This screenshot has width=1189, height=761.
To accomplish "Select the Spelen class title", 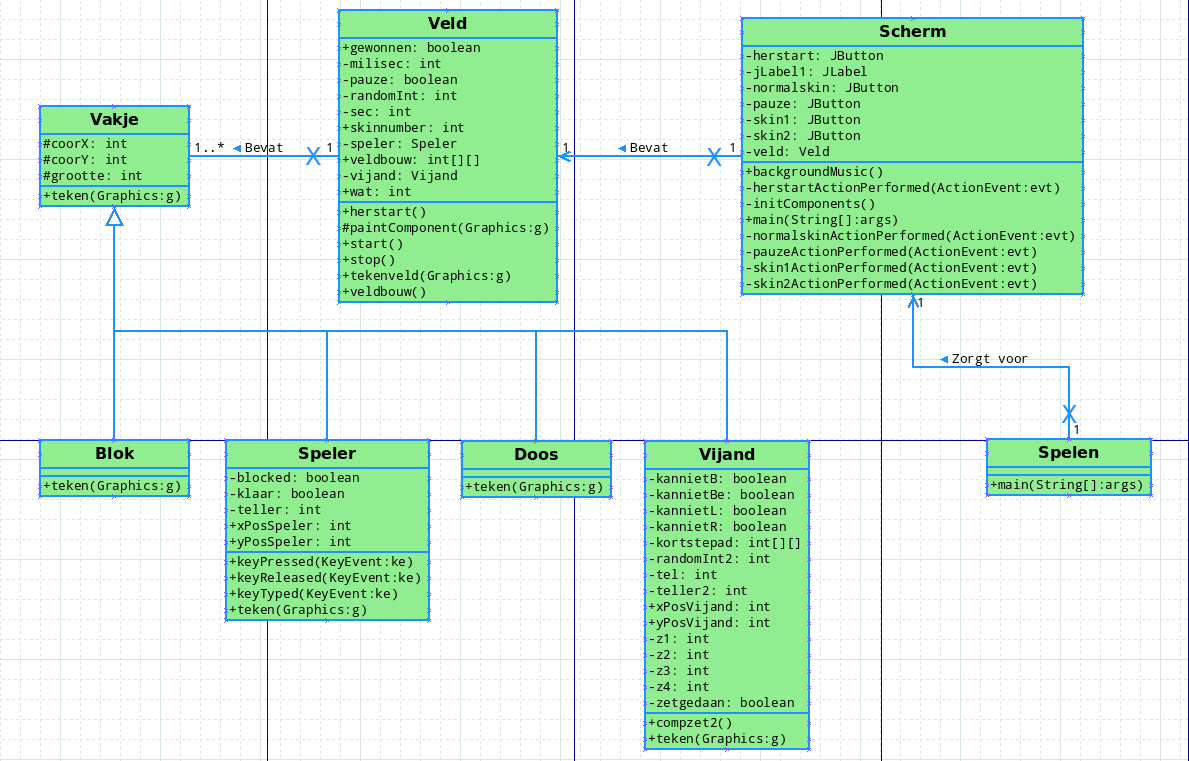I will coord(1068,452).
